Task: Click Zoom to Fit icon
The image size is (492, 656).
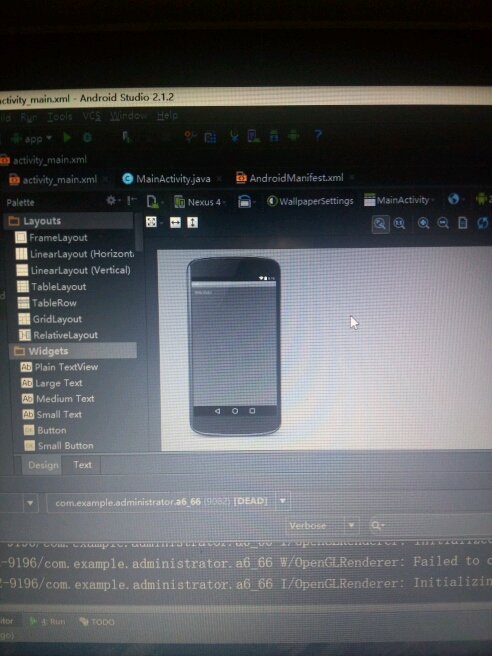Action: (x=380, y=224)
